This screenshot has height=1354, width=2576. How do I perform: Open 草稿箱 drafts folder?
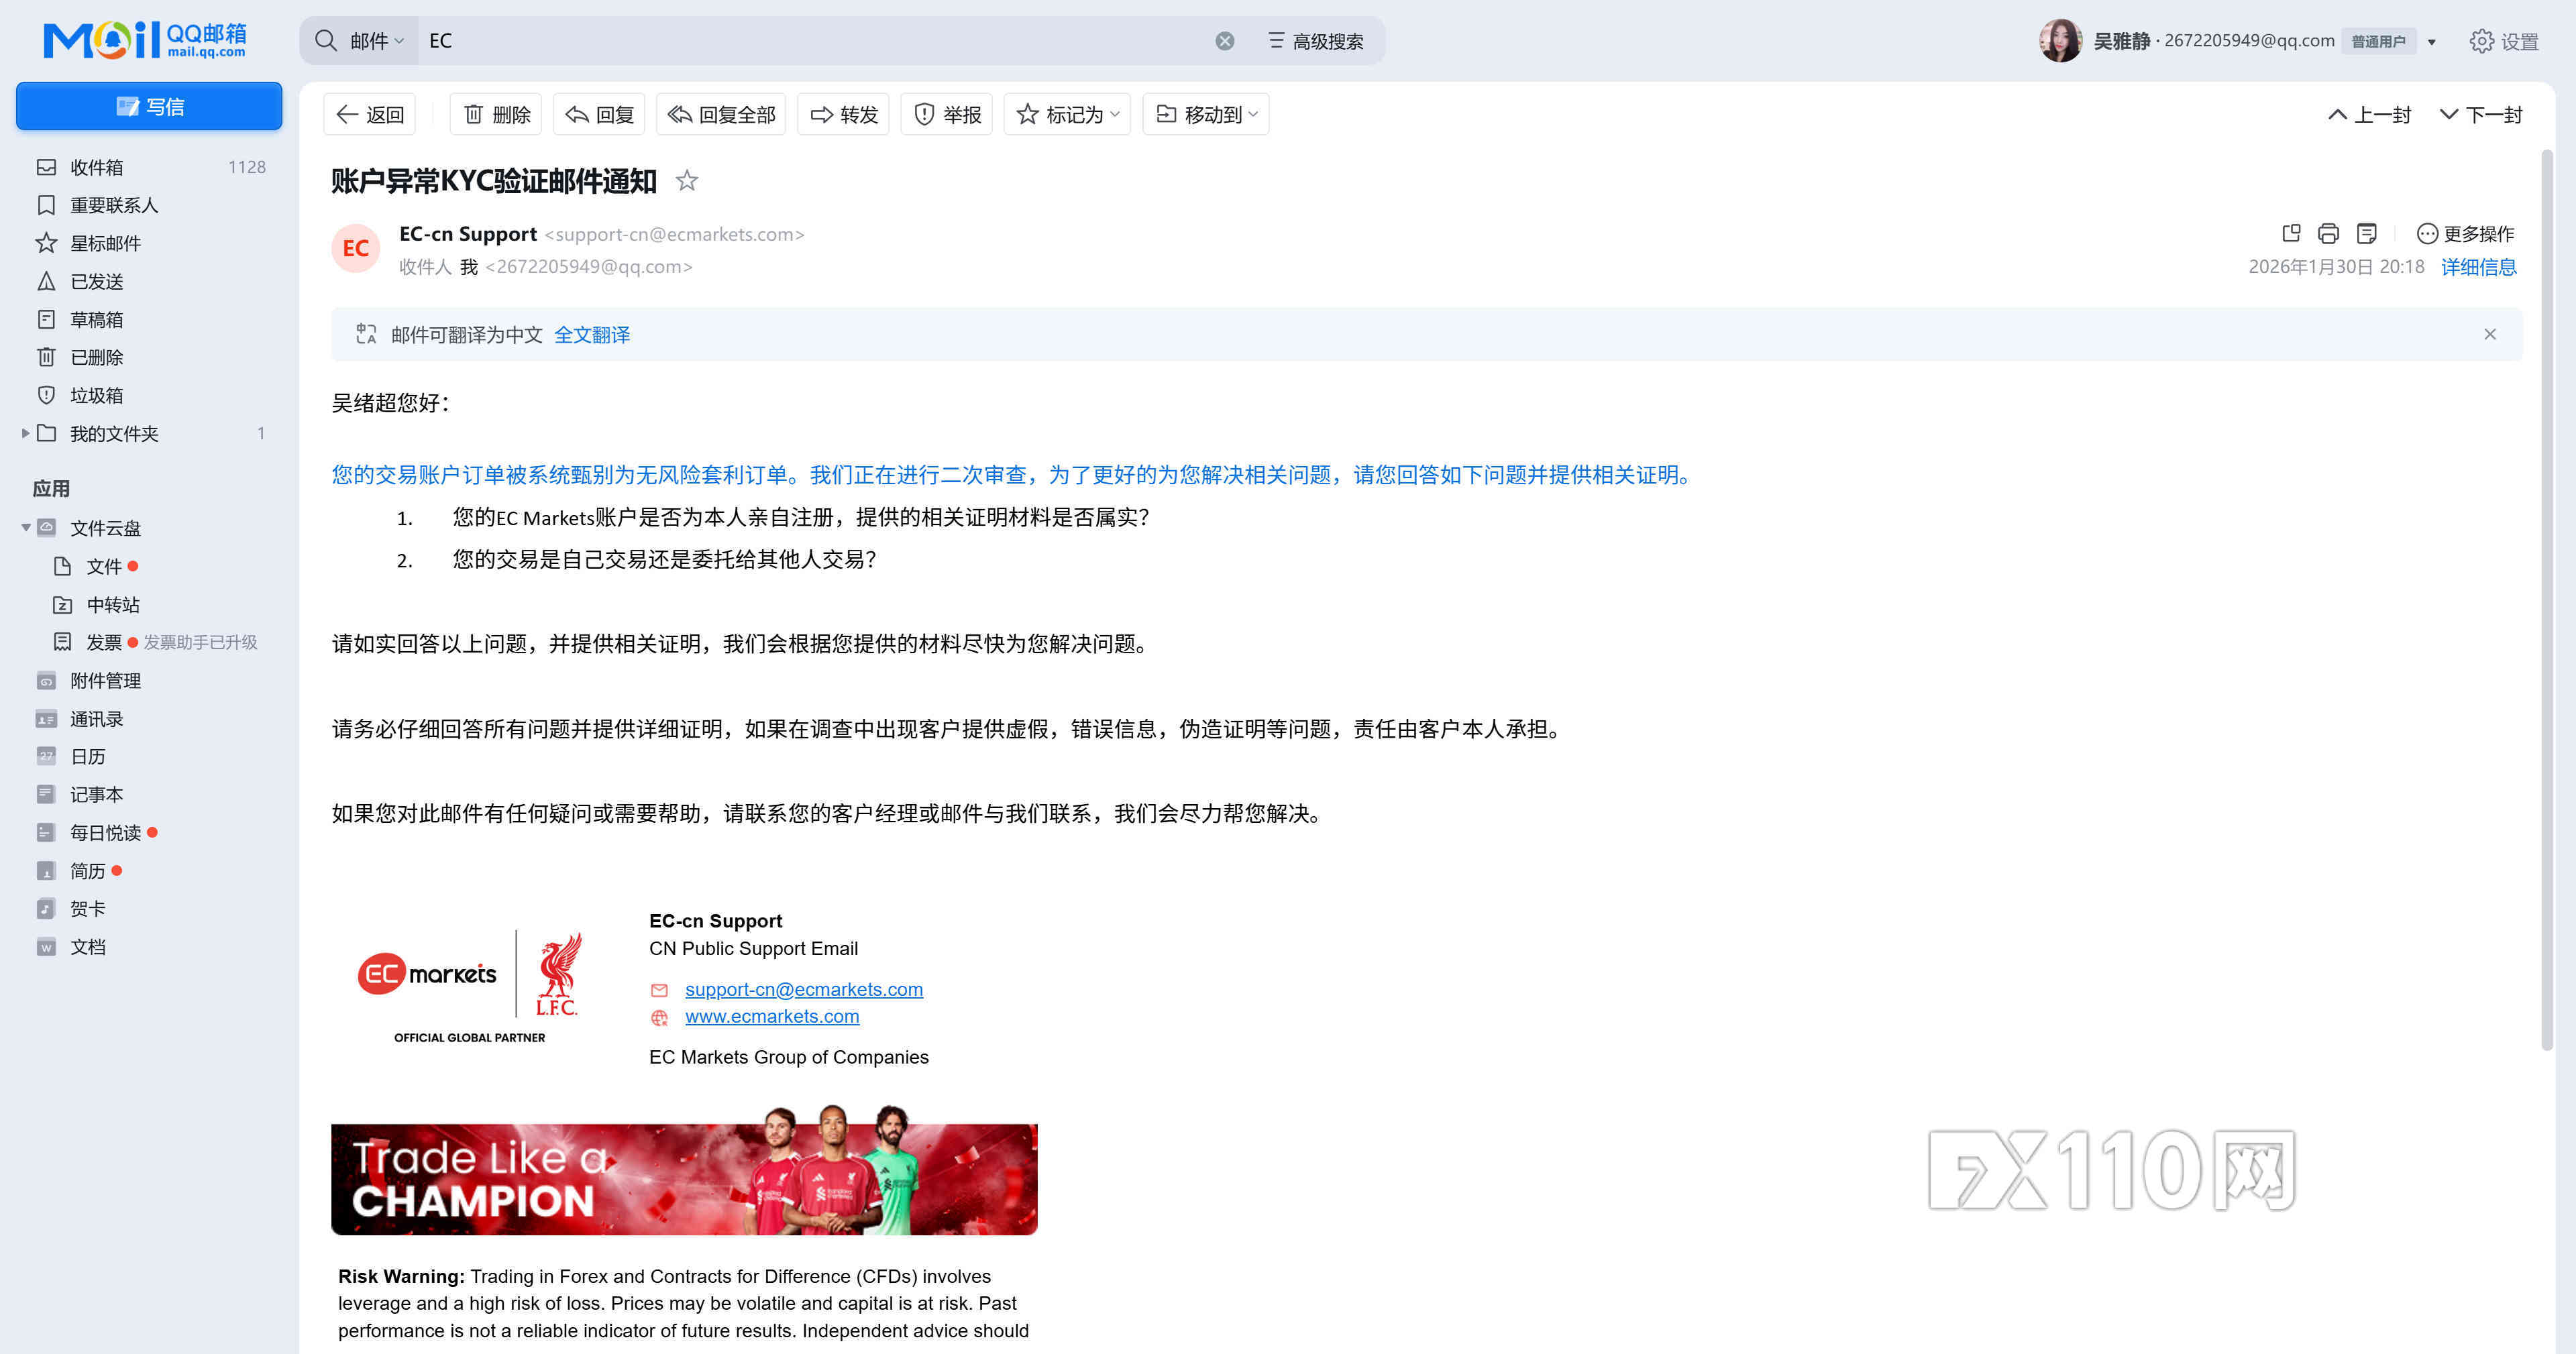coord(150,319)
